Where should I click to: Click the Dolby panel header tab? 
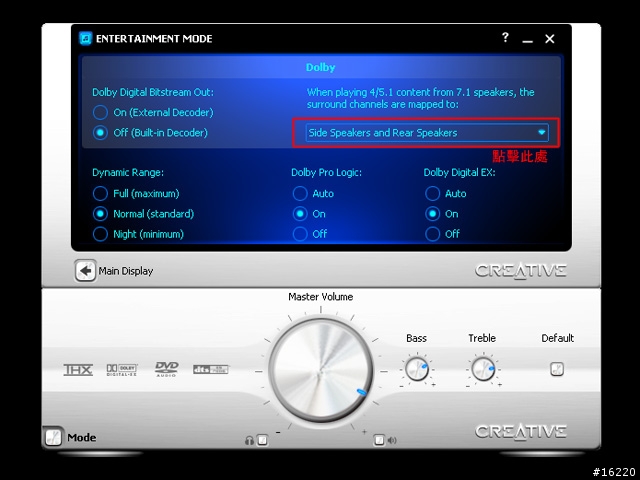tap(321, 67)
